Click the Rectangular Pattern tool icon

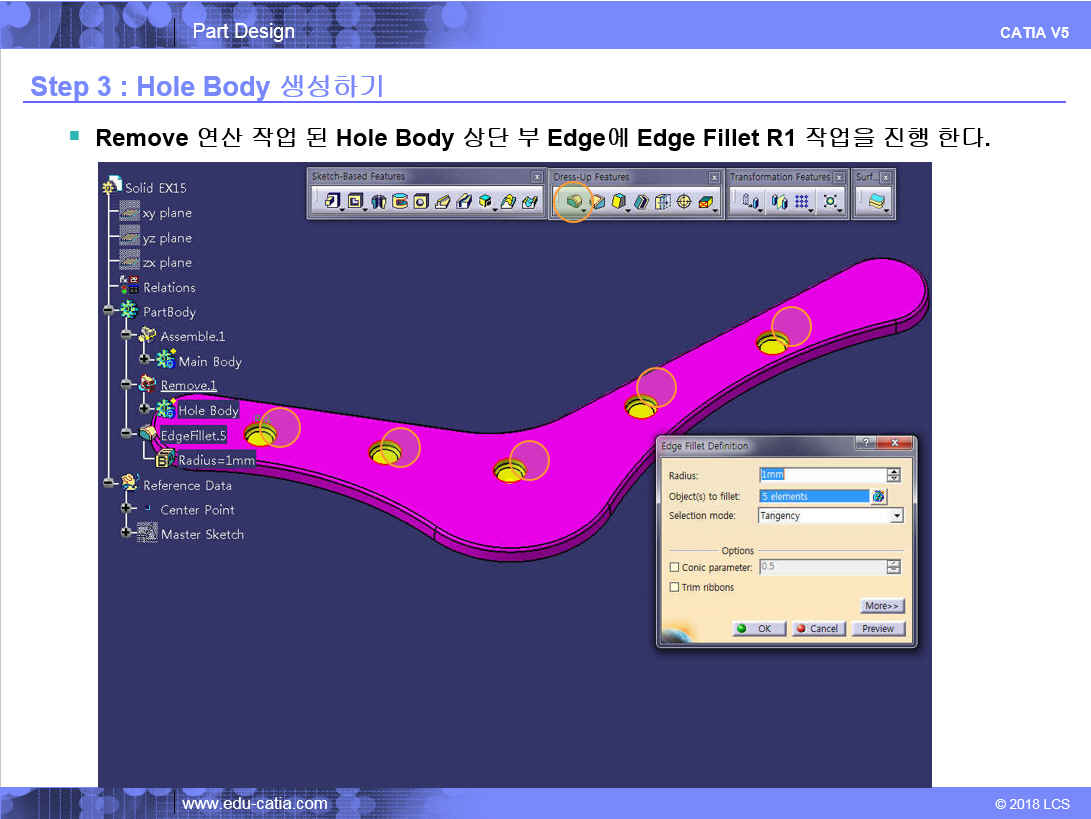[802, 201]
